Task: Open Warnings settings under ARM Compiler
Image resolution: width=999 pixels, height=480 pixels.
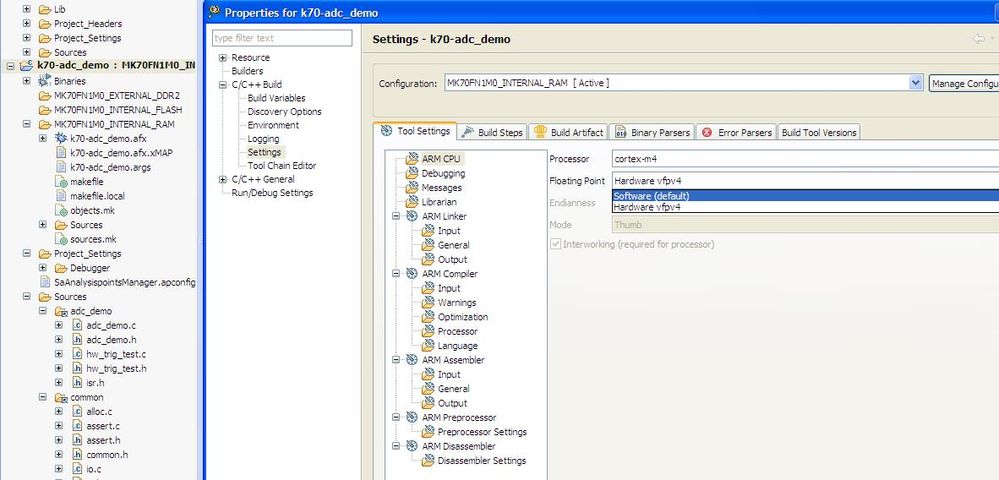Action: (457, 302)
